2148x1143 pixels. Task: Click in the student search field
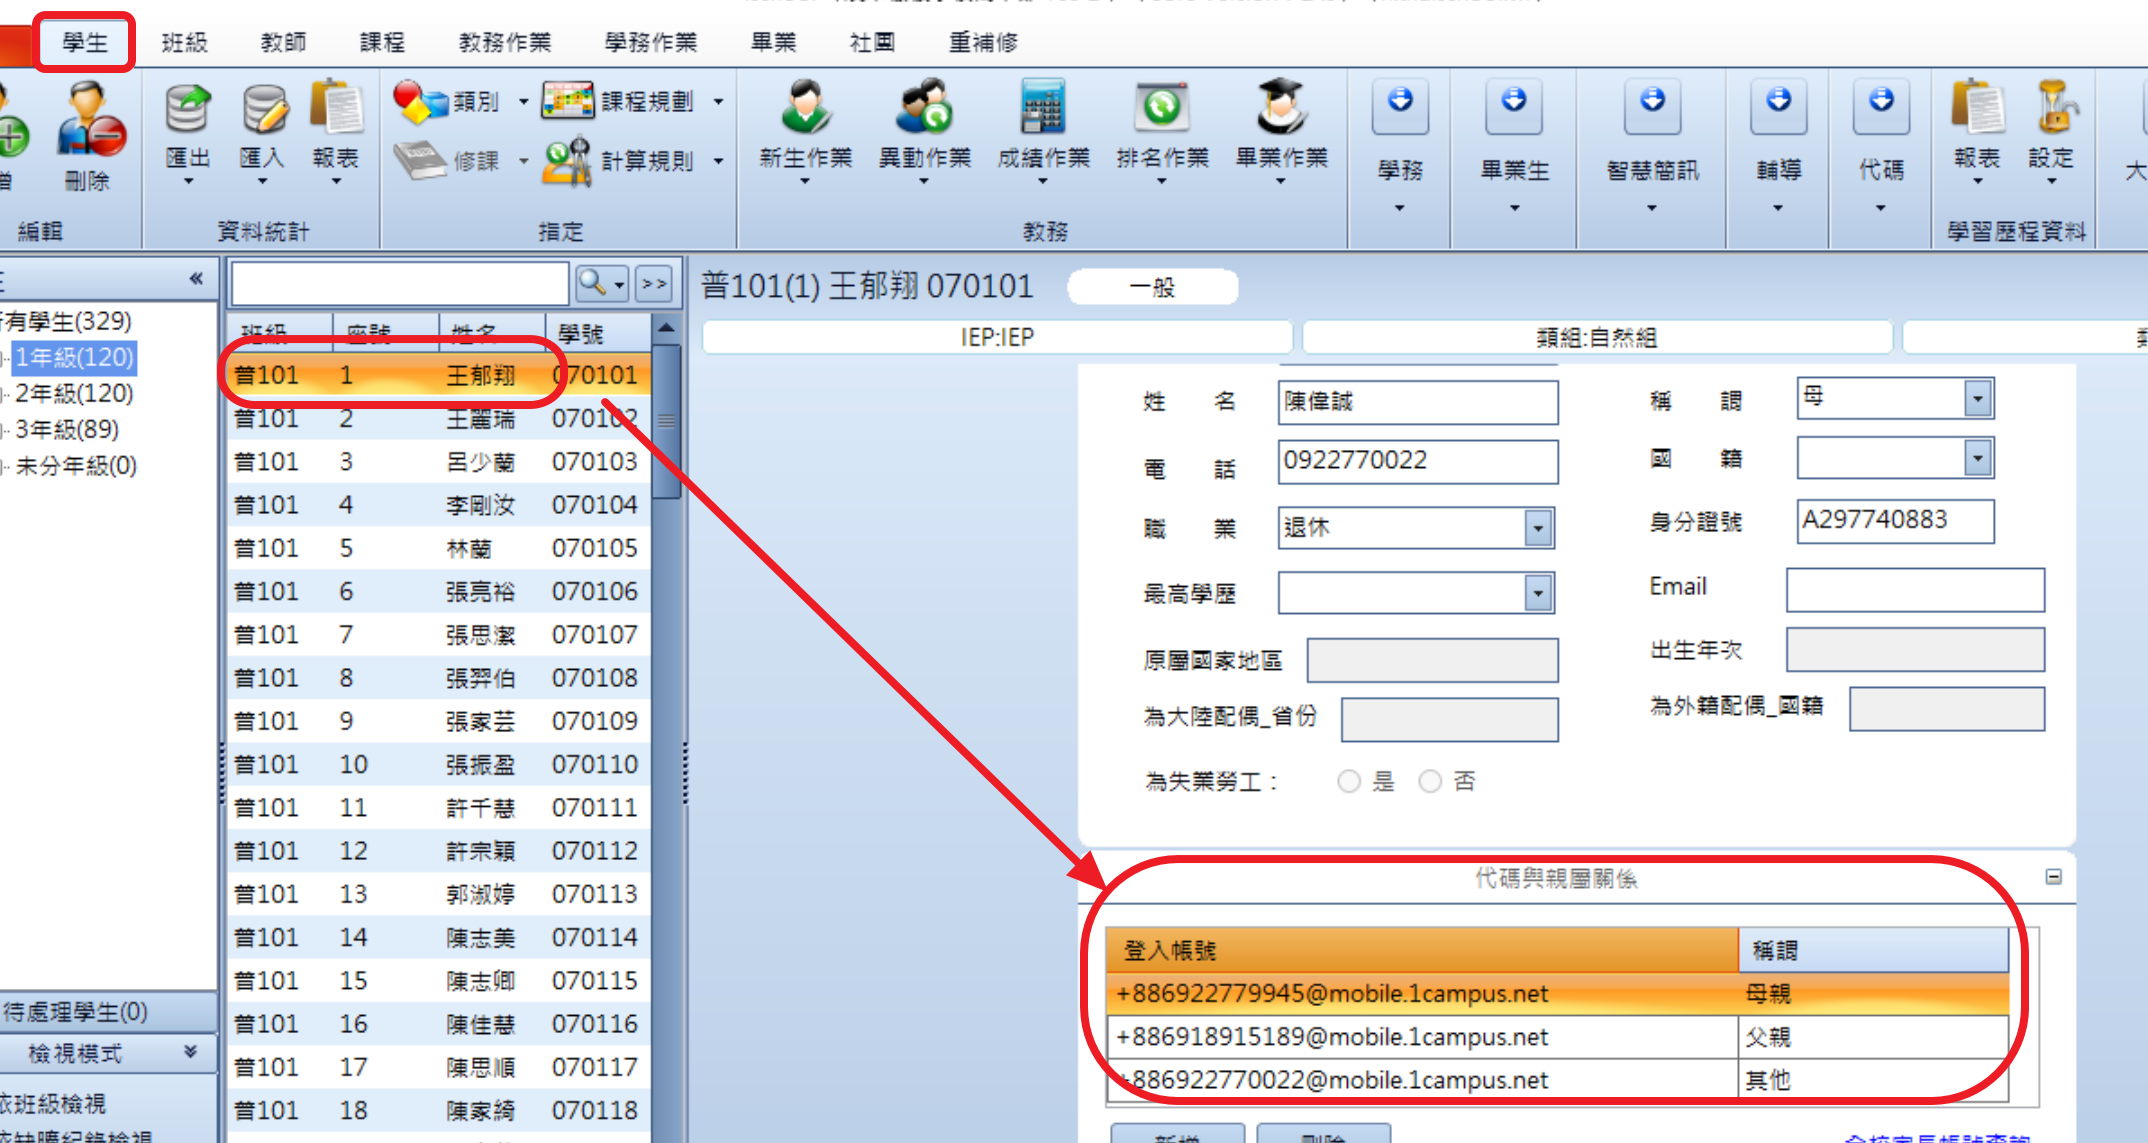(x=400, y=284)
